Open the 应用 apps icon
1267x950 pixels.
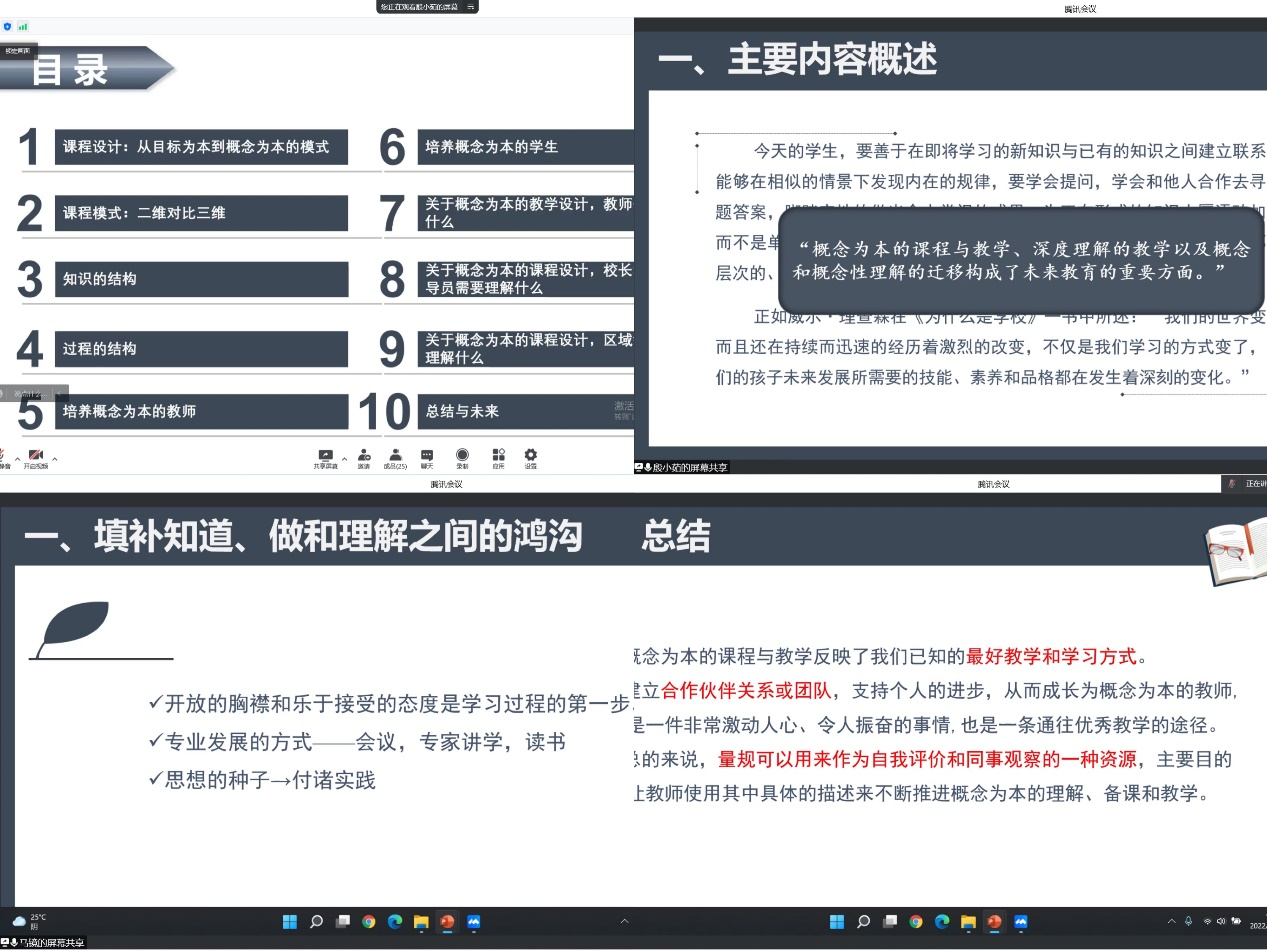(498, 457)
